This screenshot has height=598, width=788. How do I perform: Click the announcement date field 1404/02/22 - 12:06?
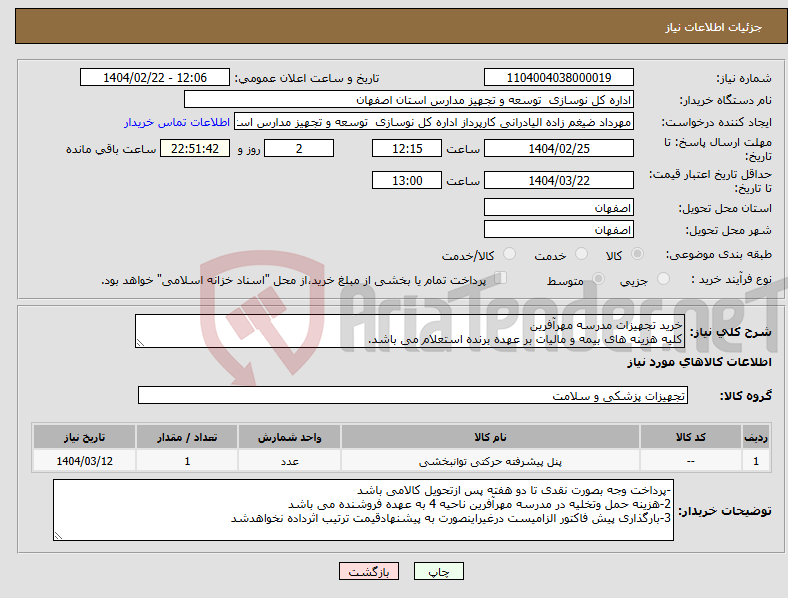click(x=155, y=77)
